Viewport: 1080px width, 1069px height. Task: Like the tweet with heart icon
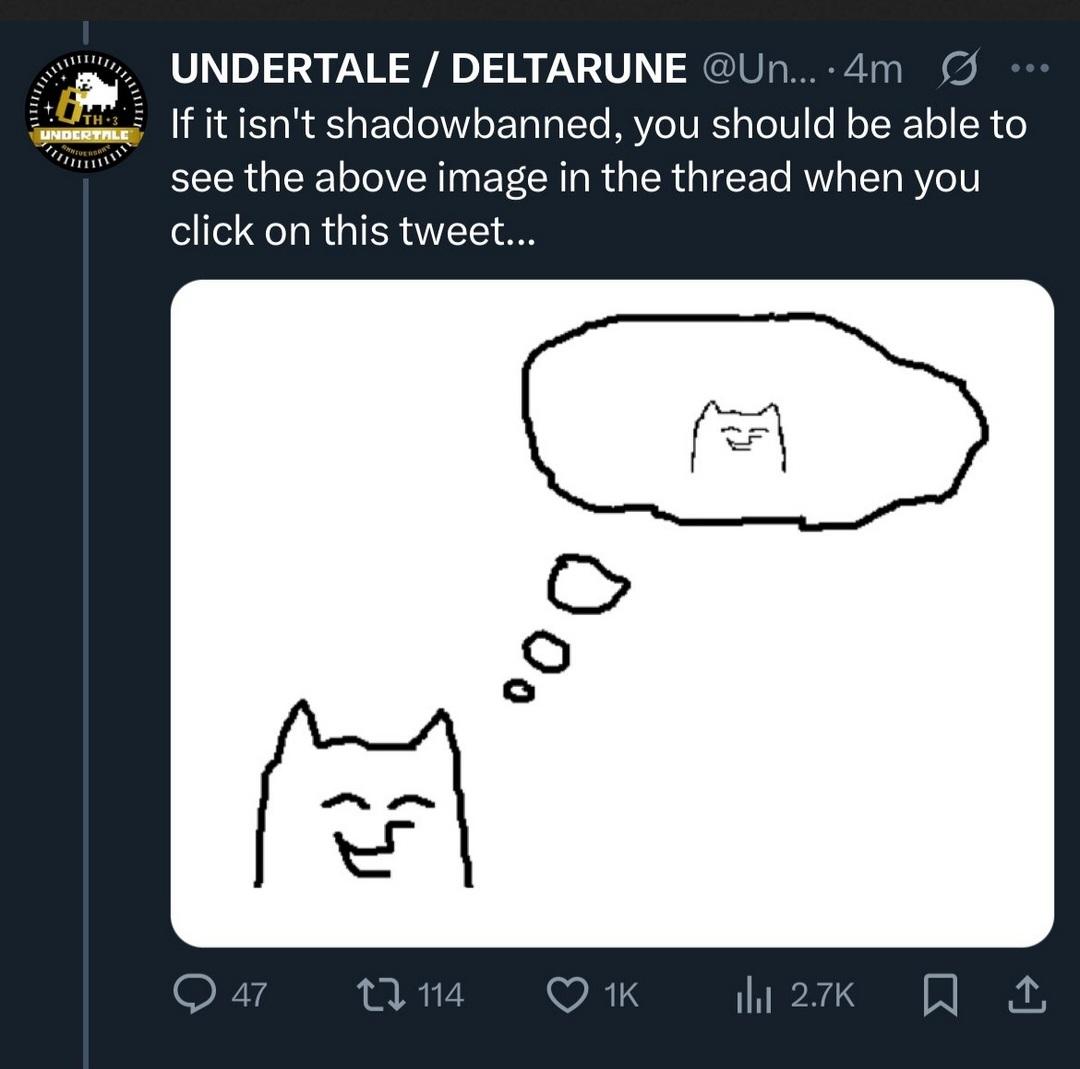click(x=568, y=995)
